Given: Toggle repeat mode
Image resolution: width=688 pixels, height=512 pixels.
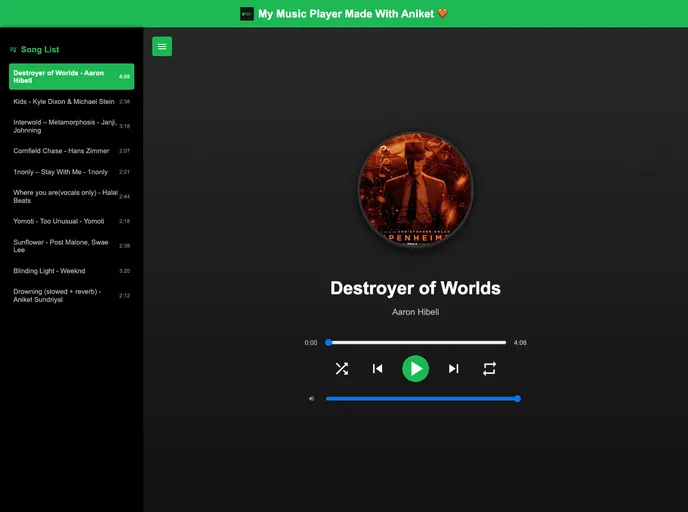Looking at the screenshot, I should tap(489, 369).
